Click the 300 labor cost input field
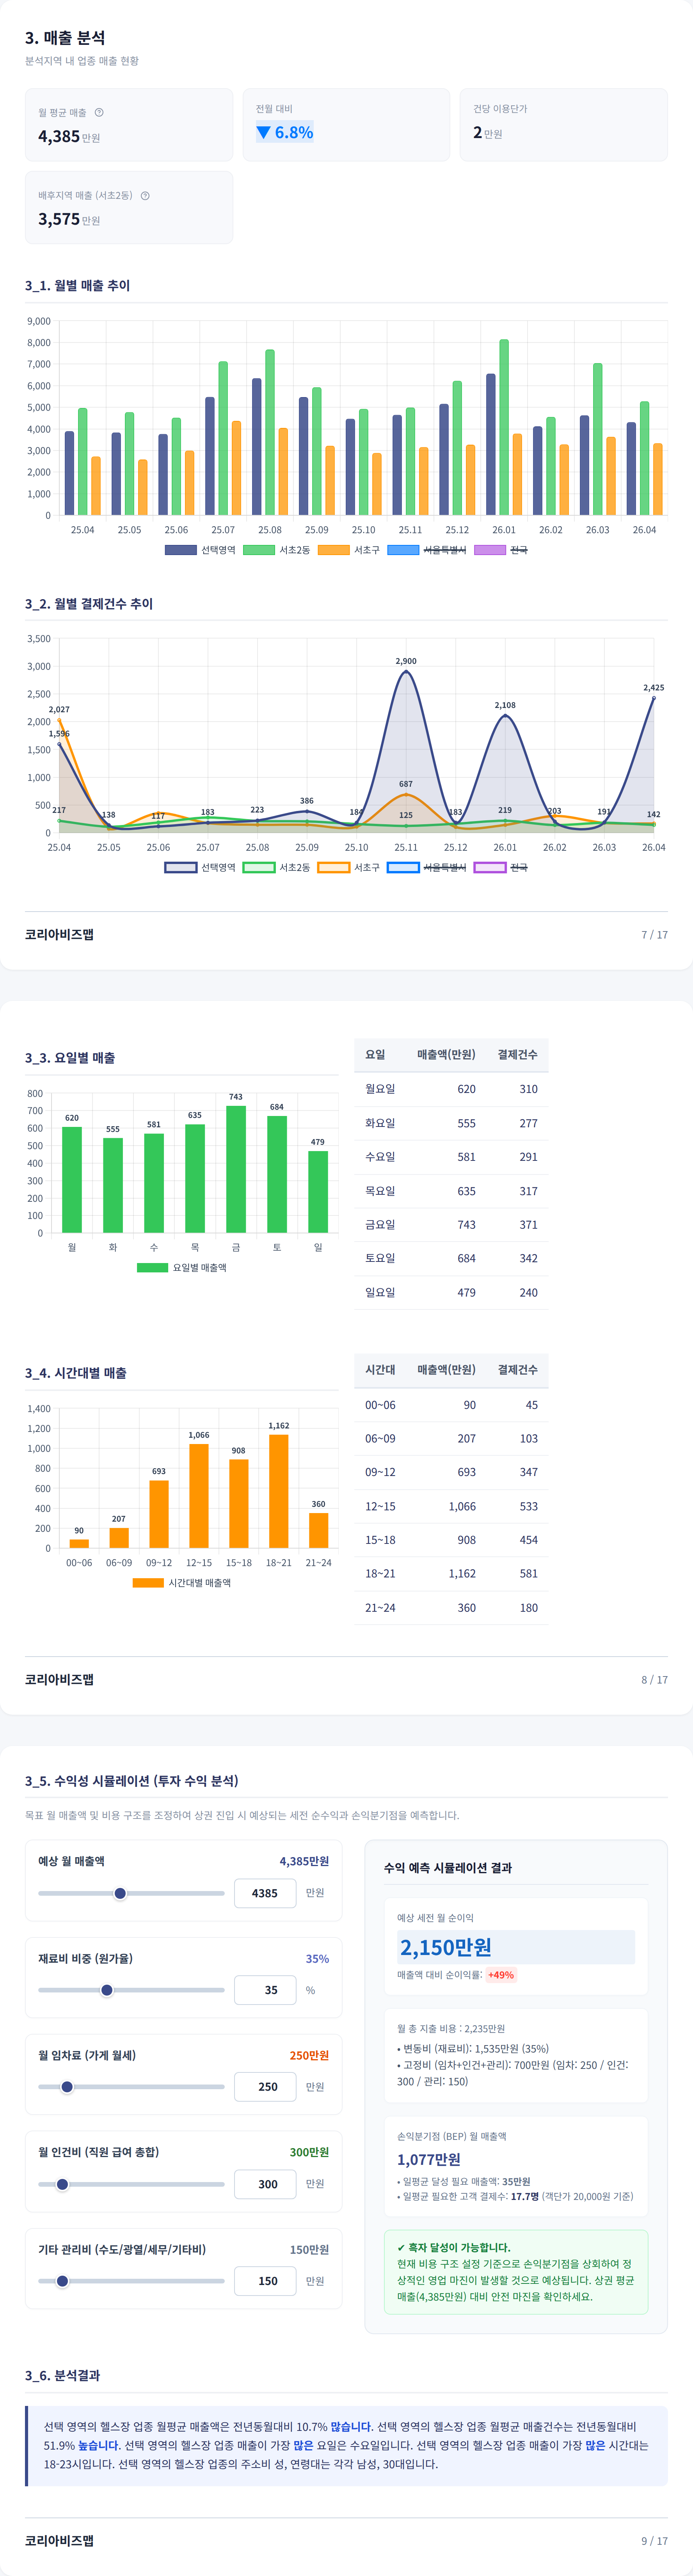 point(265,2184)
